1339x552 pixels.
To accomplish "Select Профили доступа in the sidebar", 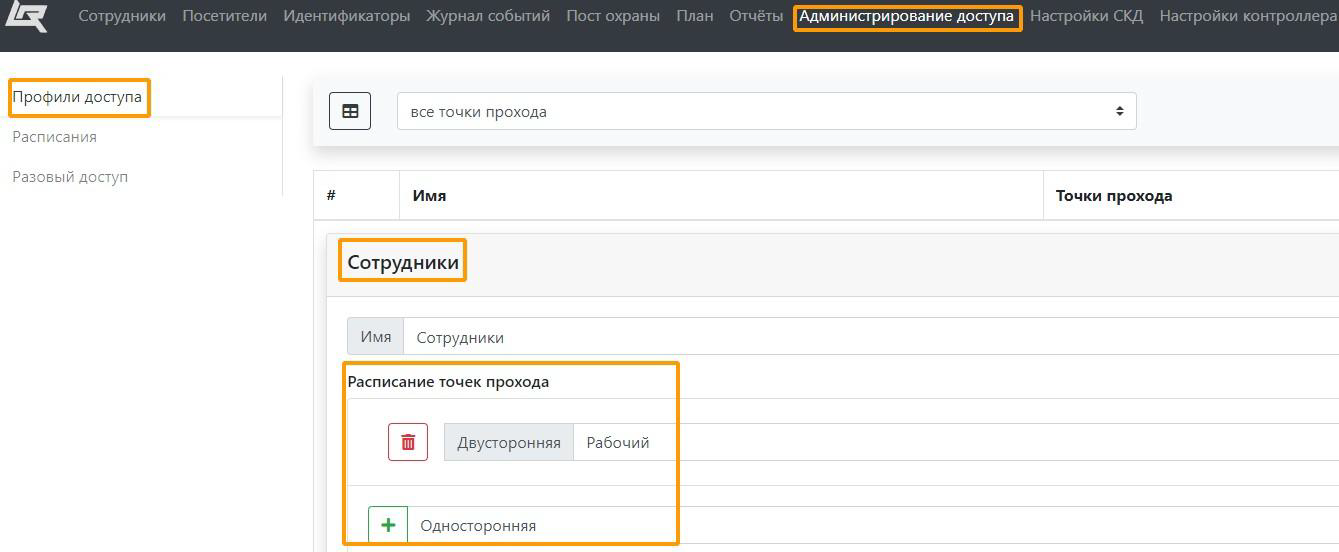I will point(77,97).
